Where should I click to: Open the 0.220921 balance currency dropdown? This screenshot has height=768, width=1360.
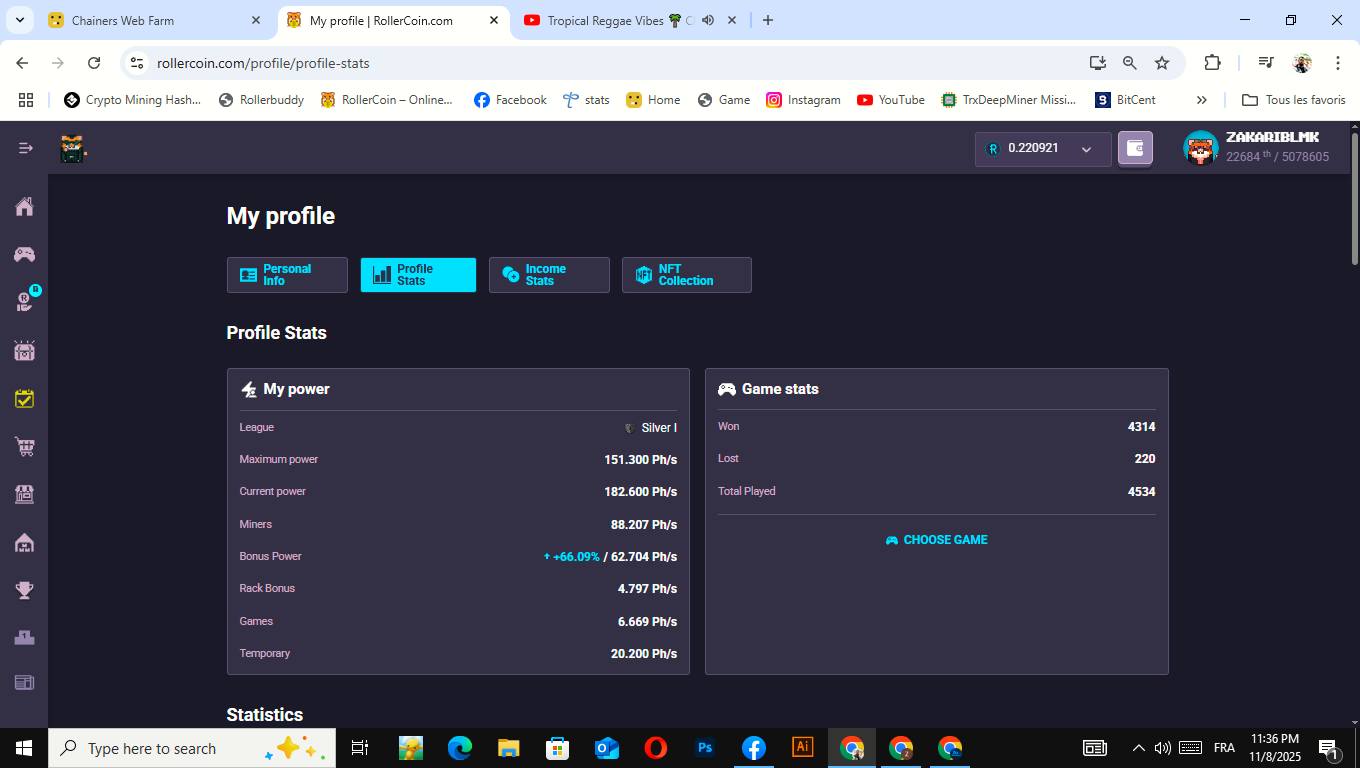point(1043,149)
